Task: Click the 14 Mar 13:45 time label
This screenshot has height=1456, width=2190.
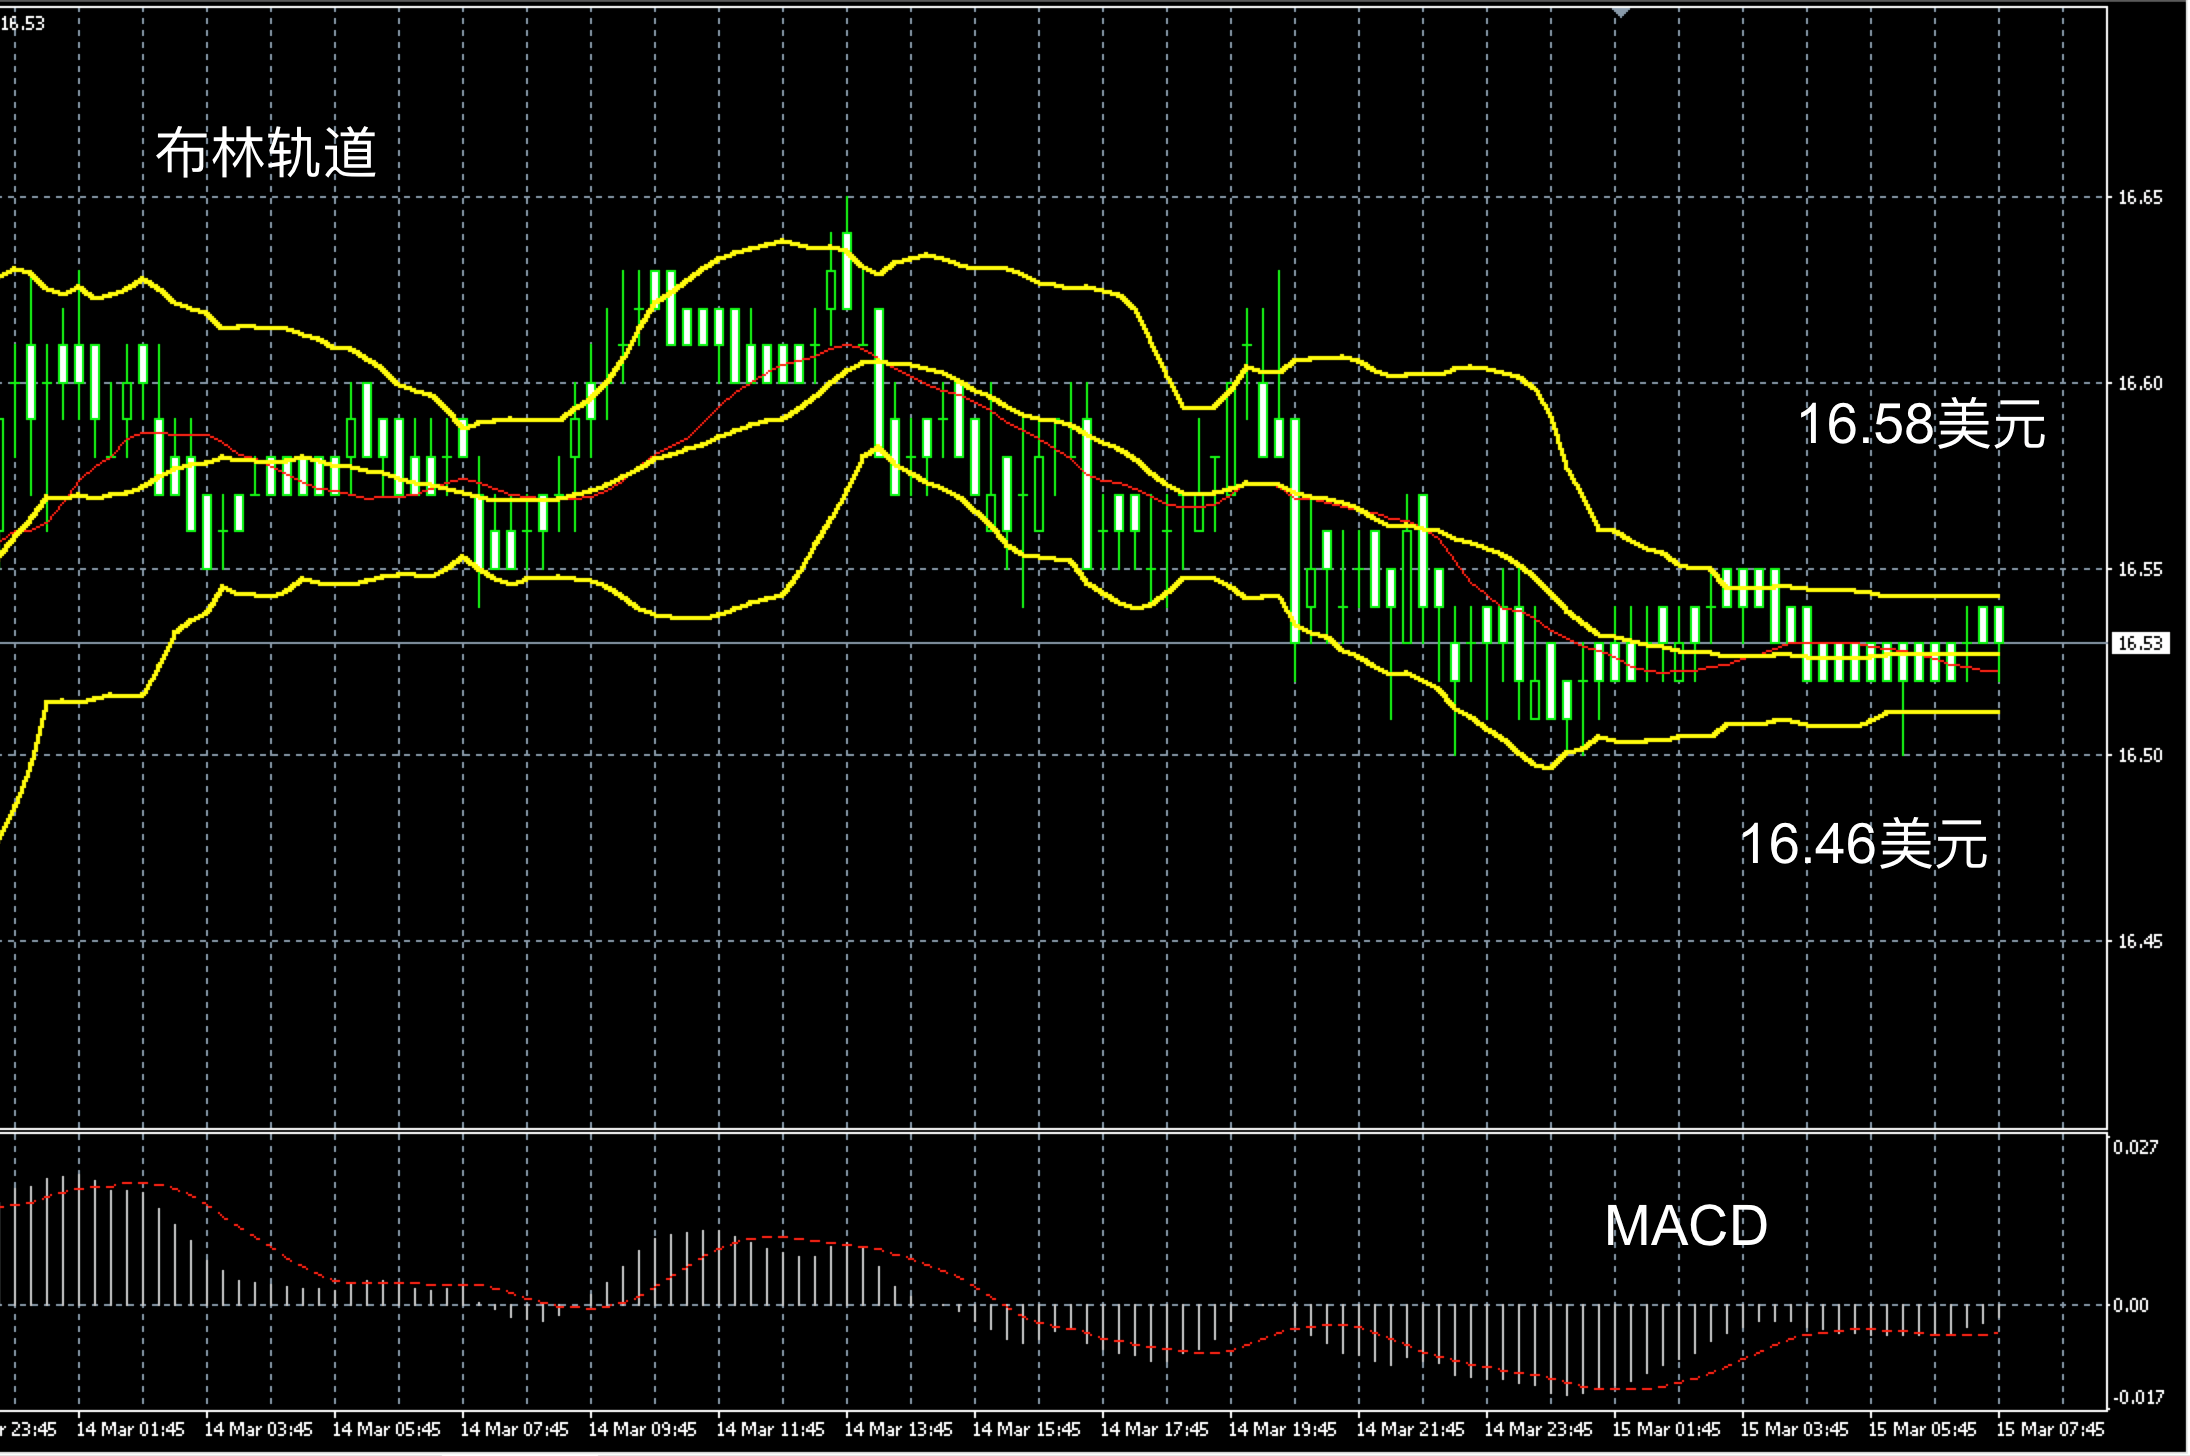Action: [x=898, y=1429]
